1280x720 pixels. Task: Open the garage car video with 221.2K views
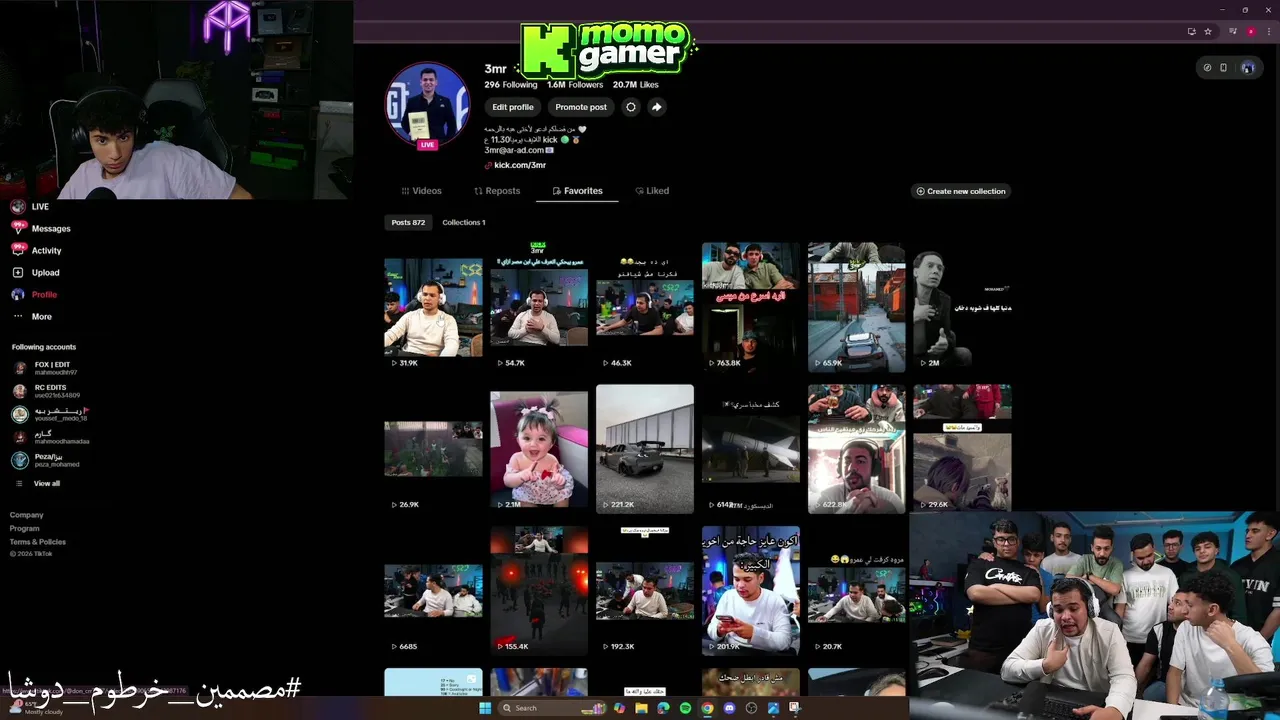point(645,449)
